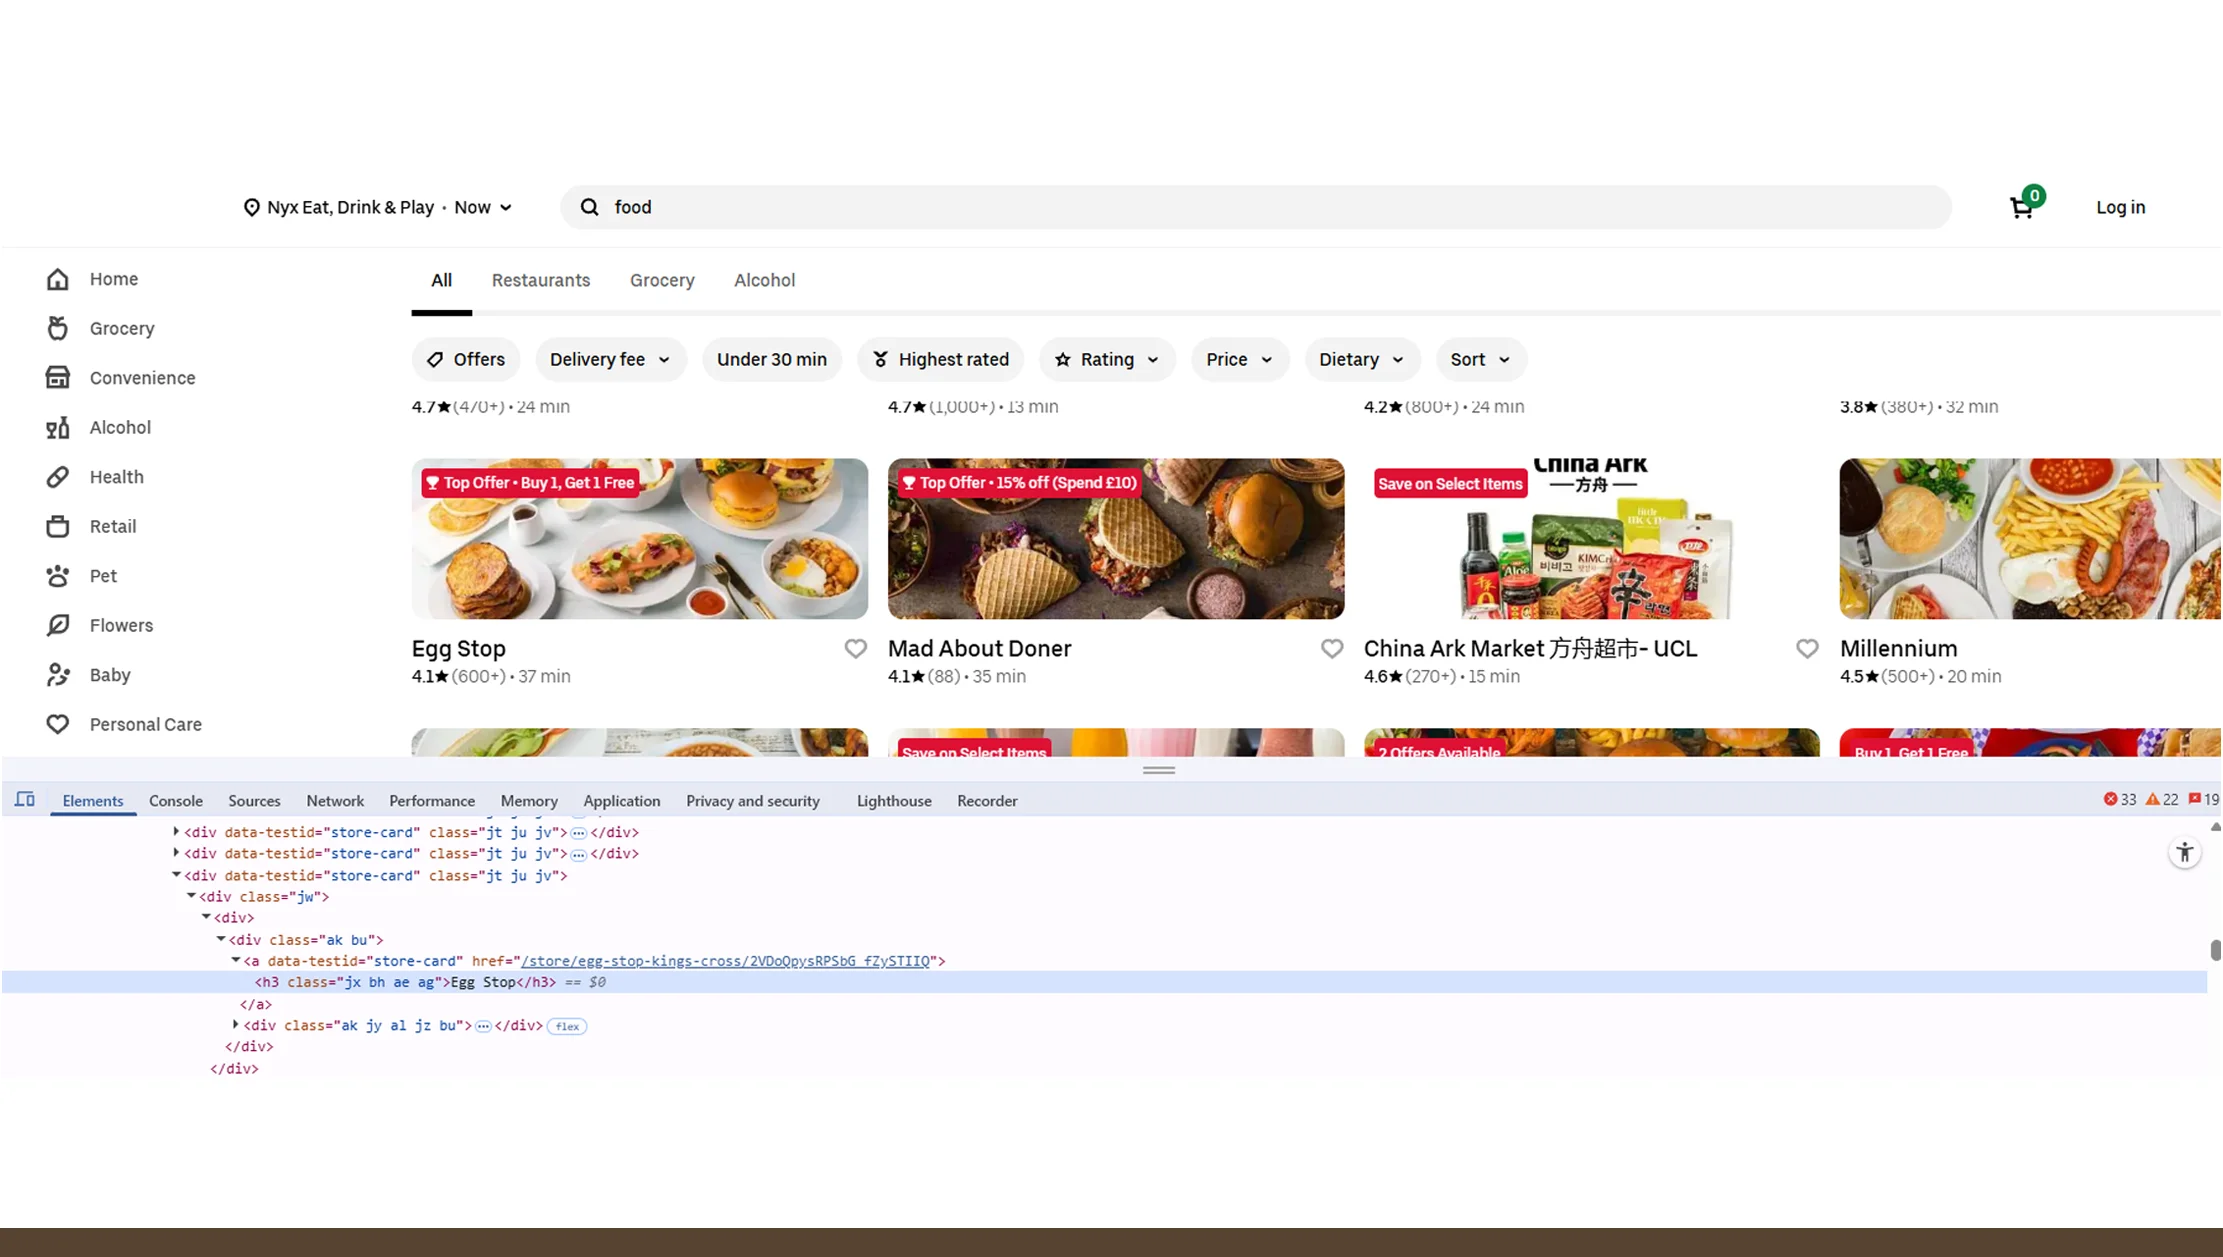
Task: Open the Network tab in DevTools
Action: (x=335, y=801)
